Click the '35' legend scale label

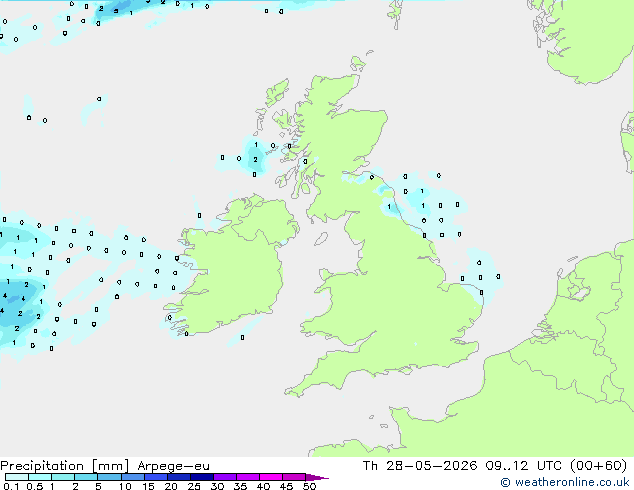click(240, 486)
